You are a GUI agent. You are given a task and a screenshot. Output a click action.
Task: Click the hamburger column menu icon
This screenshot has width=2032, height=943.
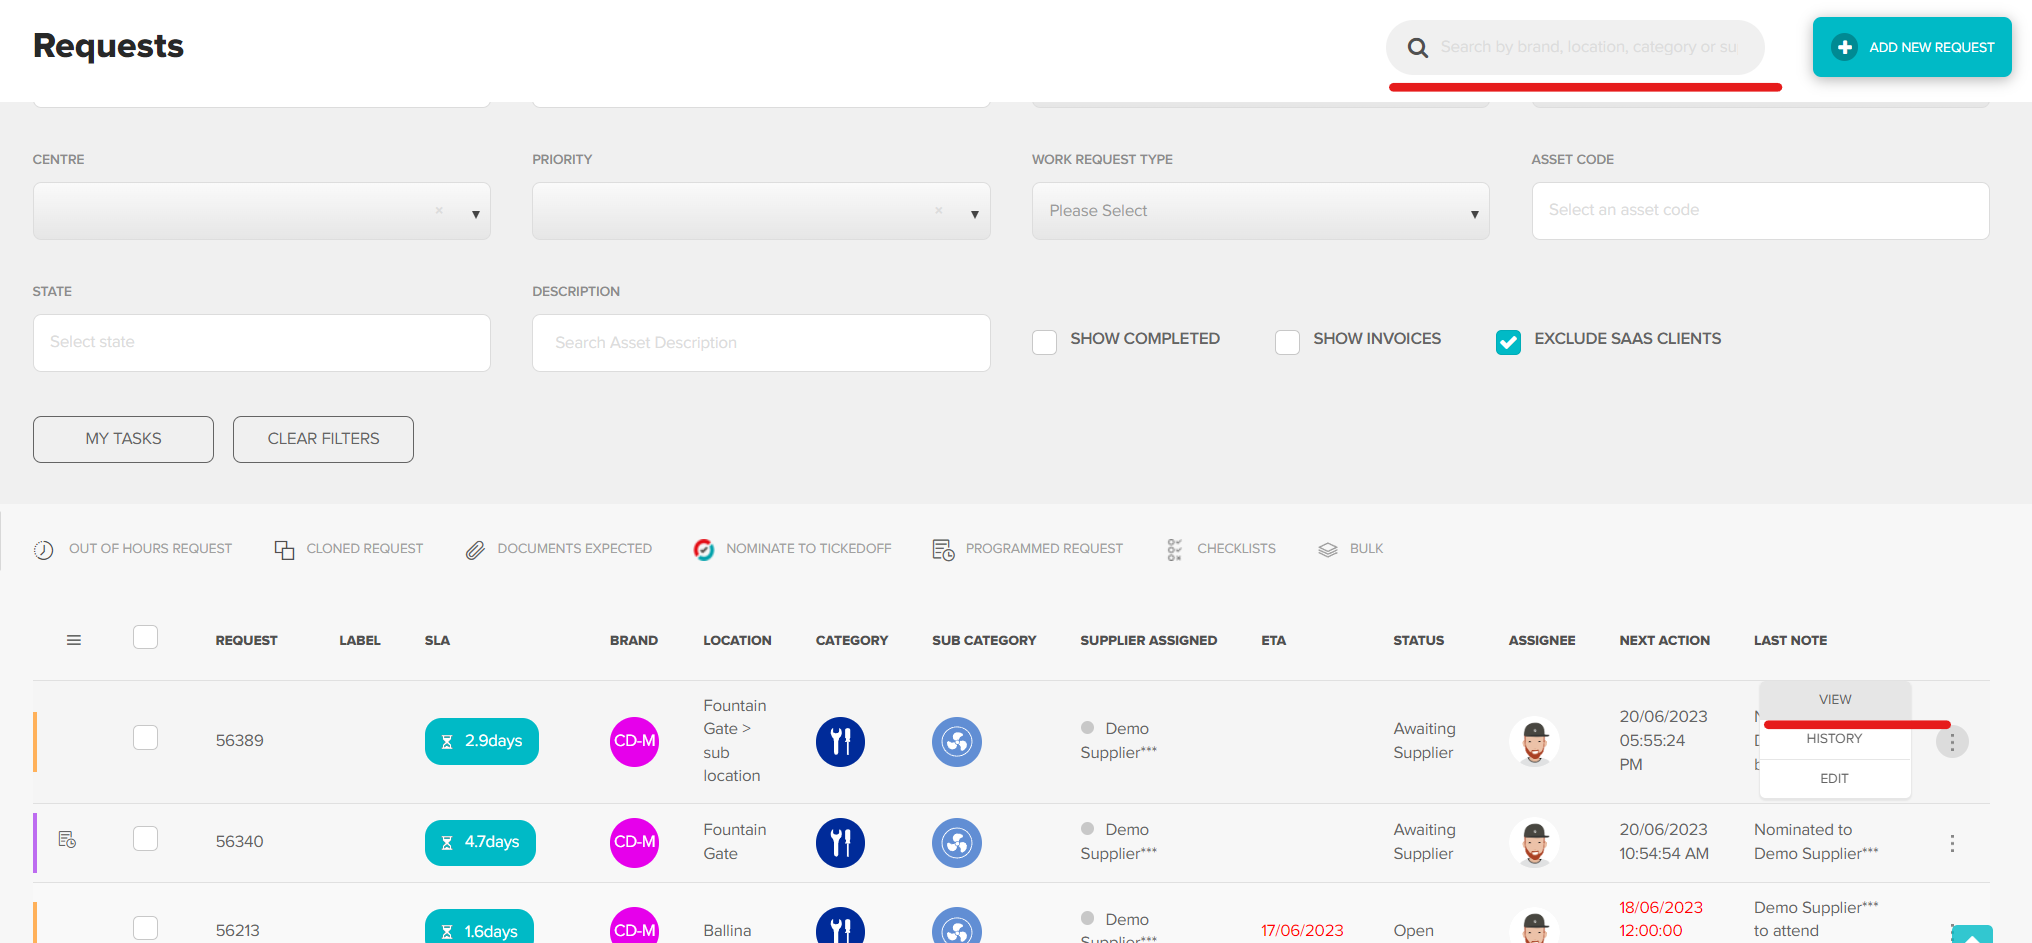[74, 640]
